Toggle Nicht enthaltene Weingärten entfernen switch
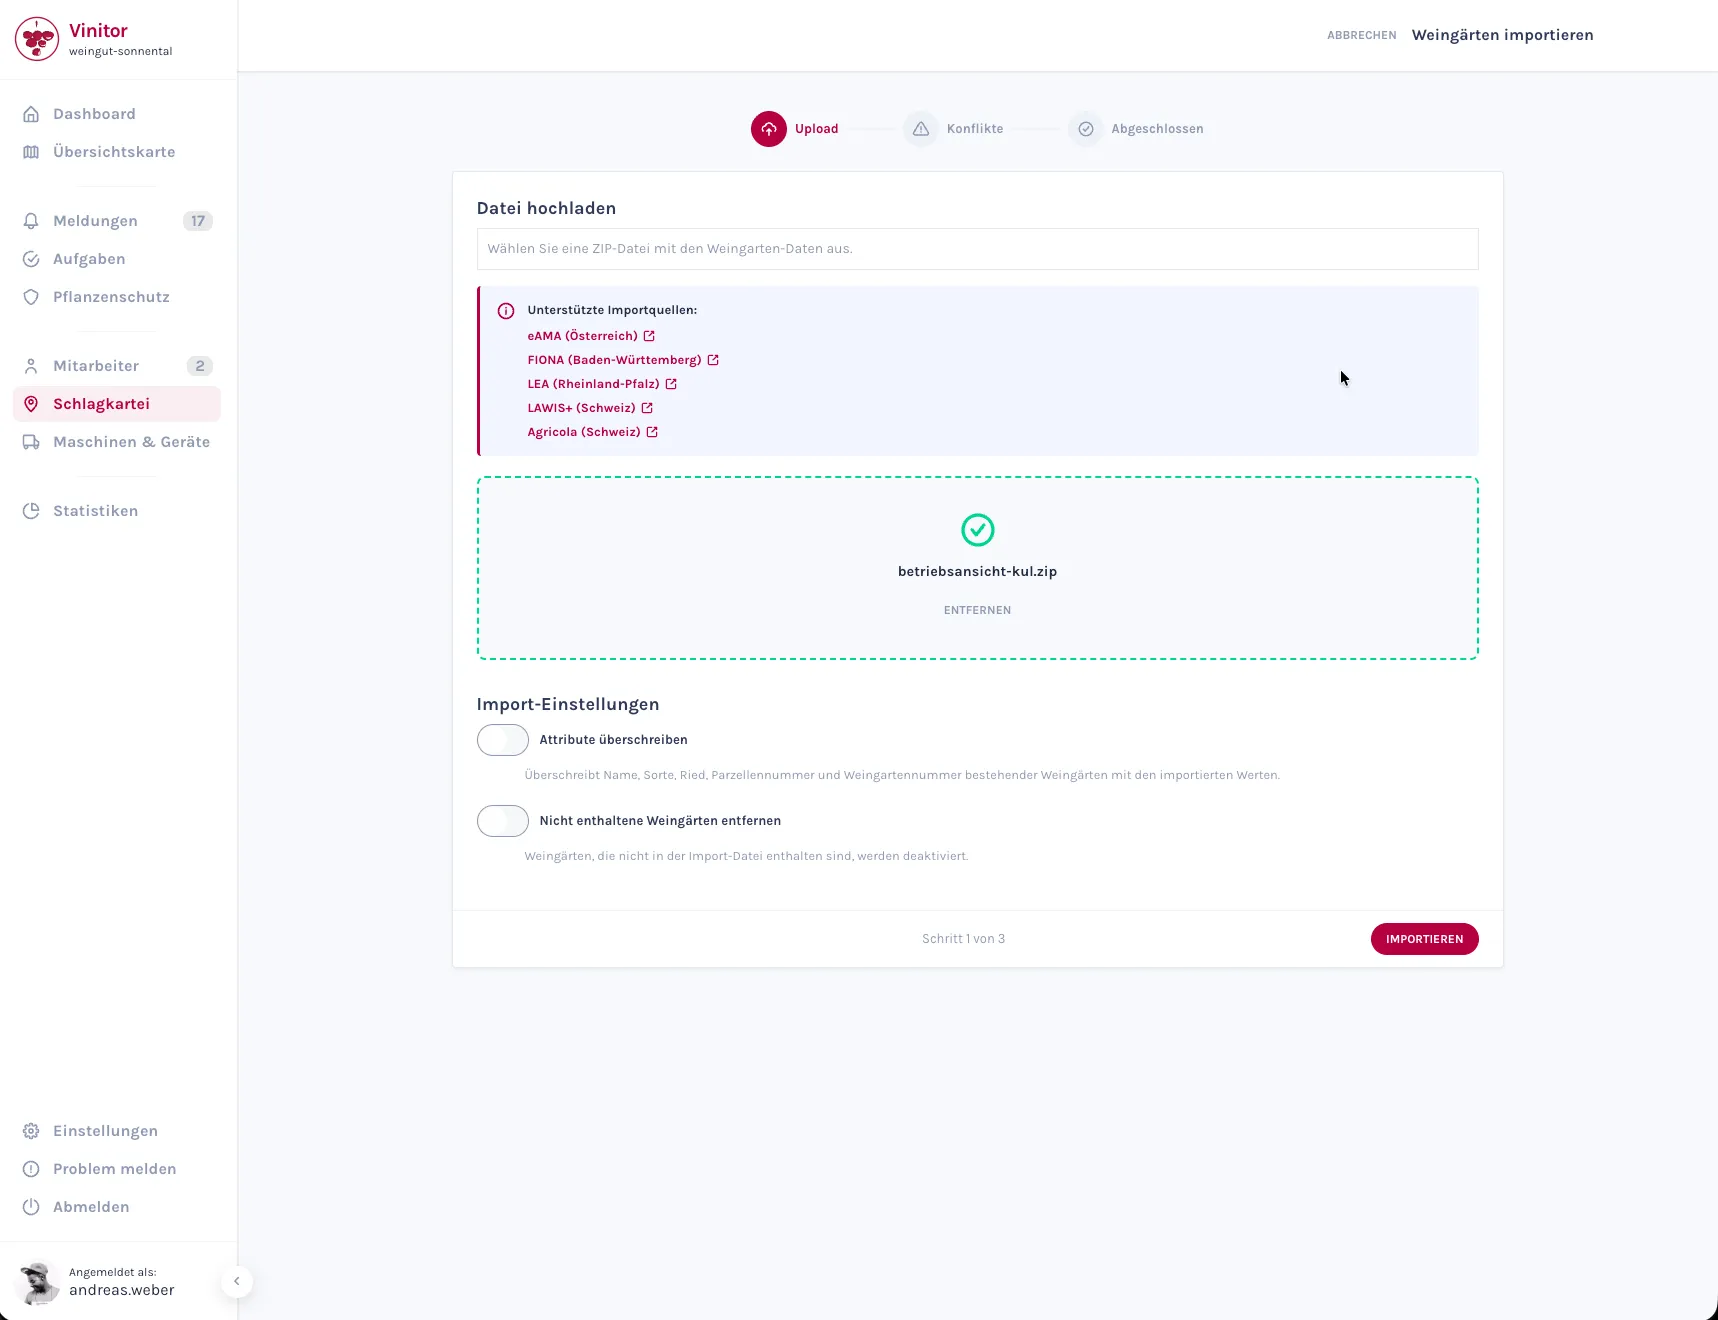 (503, 821)
